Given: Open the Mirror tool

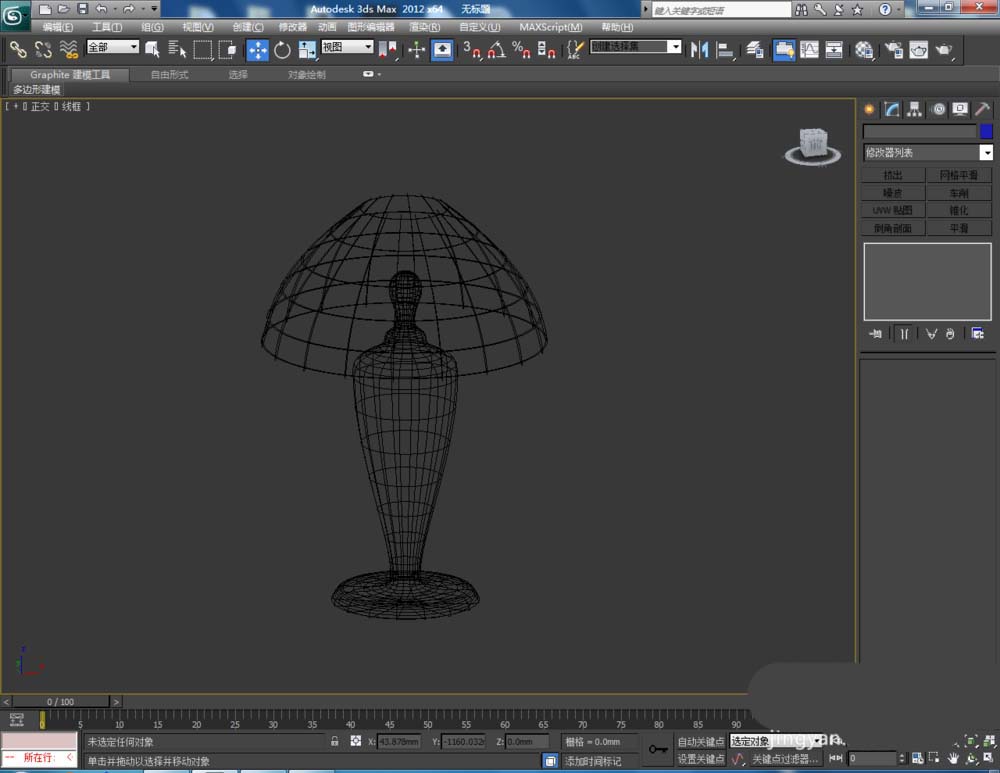Looking at the screenshot, I should [700, 49].
